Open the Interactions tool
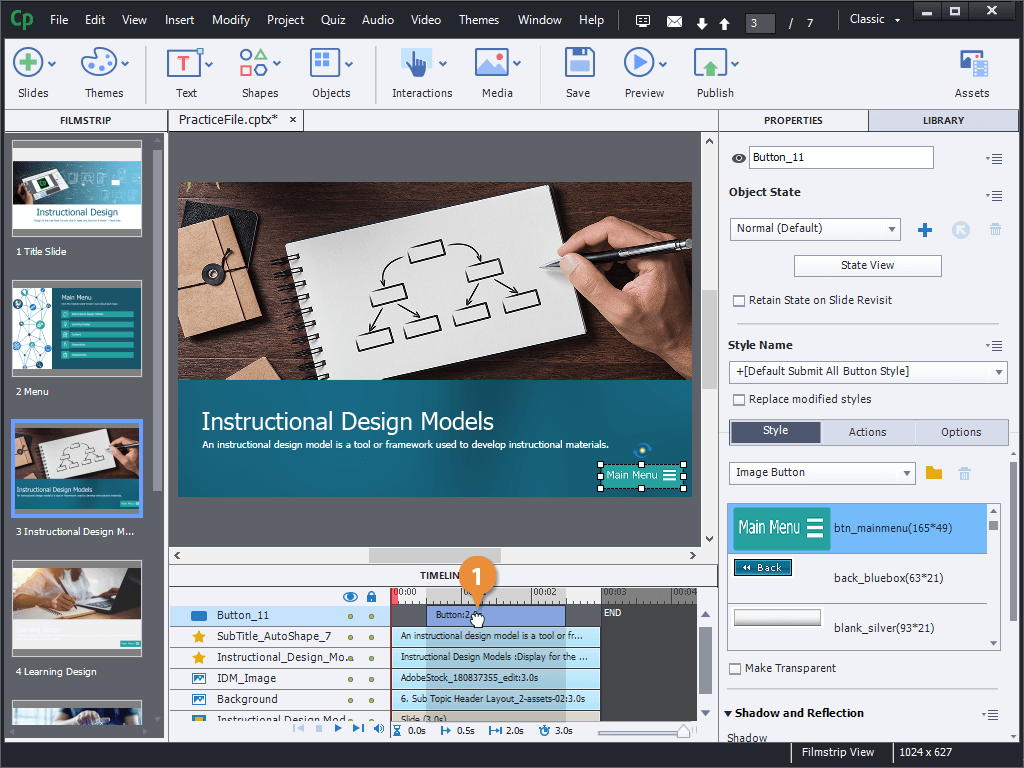 tap(416, 64)
